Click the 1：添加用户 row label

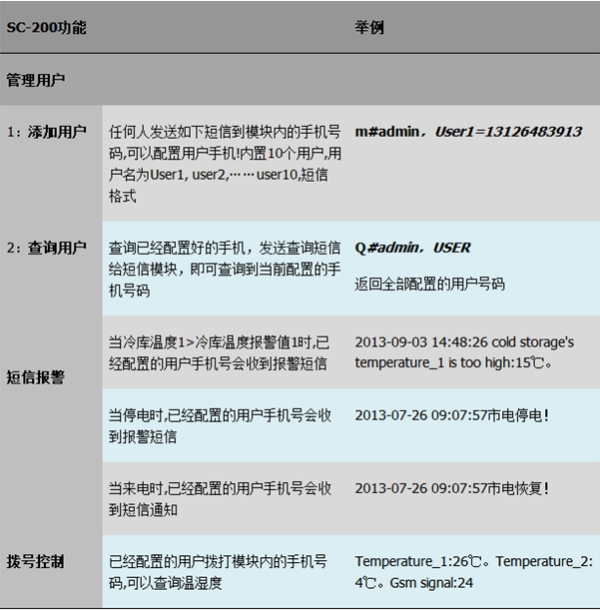[47, 132]
